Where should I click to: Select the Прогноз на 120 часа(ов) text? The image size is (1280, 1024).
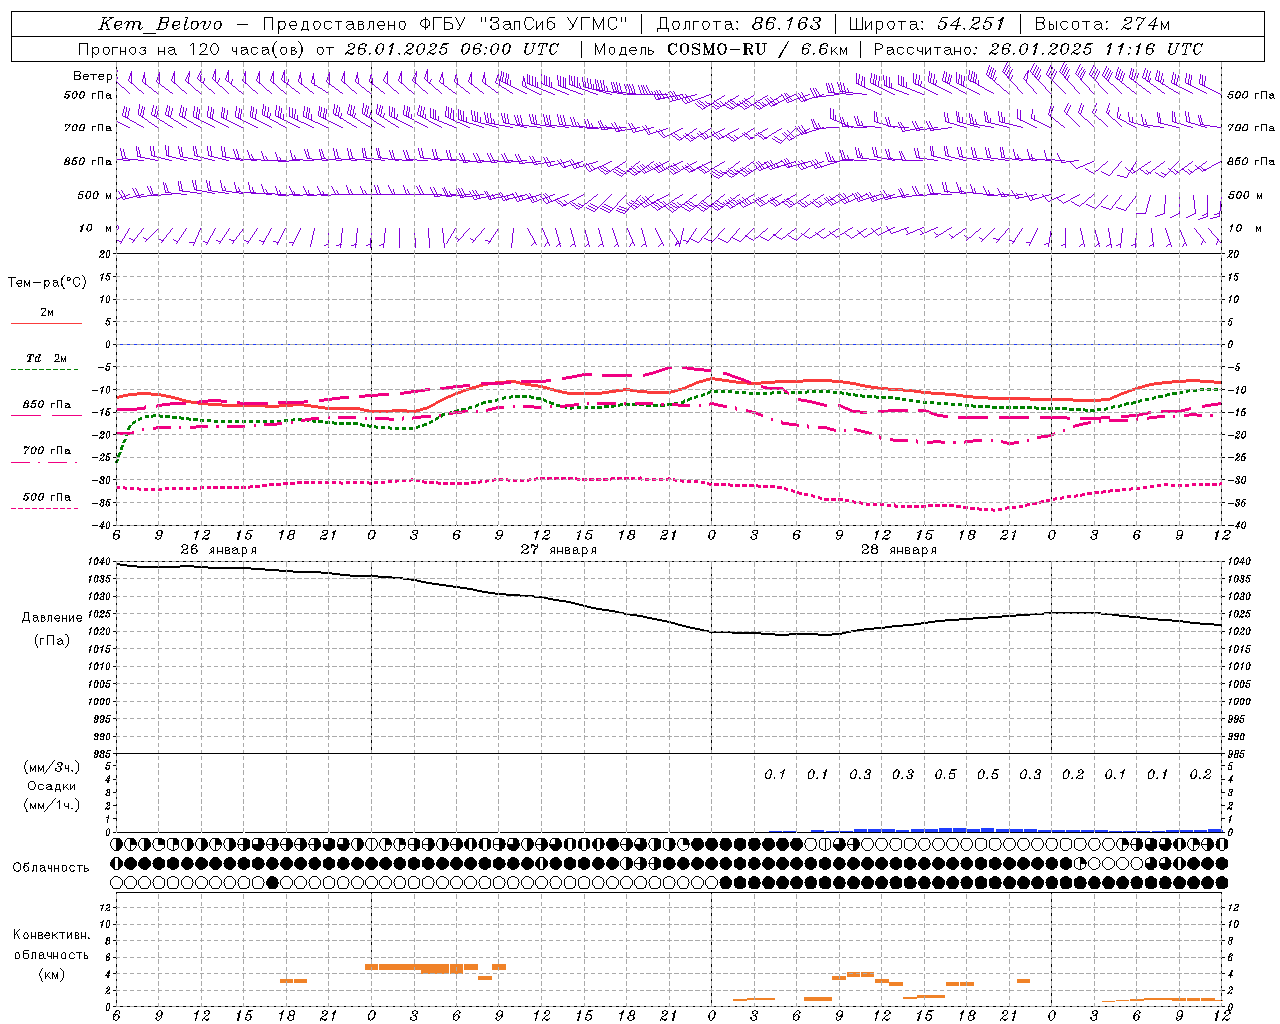pos(192,49)
